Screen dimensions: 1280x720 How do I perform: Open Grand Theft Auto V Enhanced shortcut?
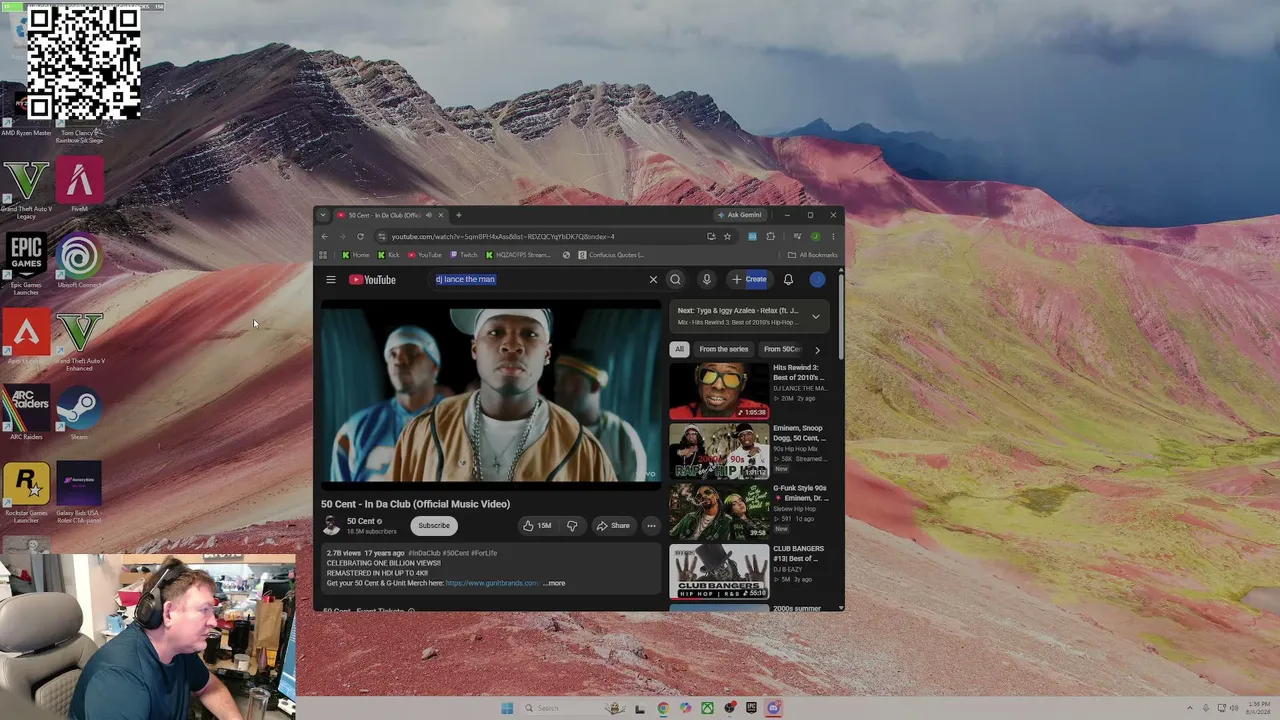click(x=79, y=340)
